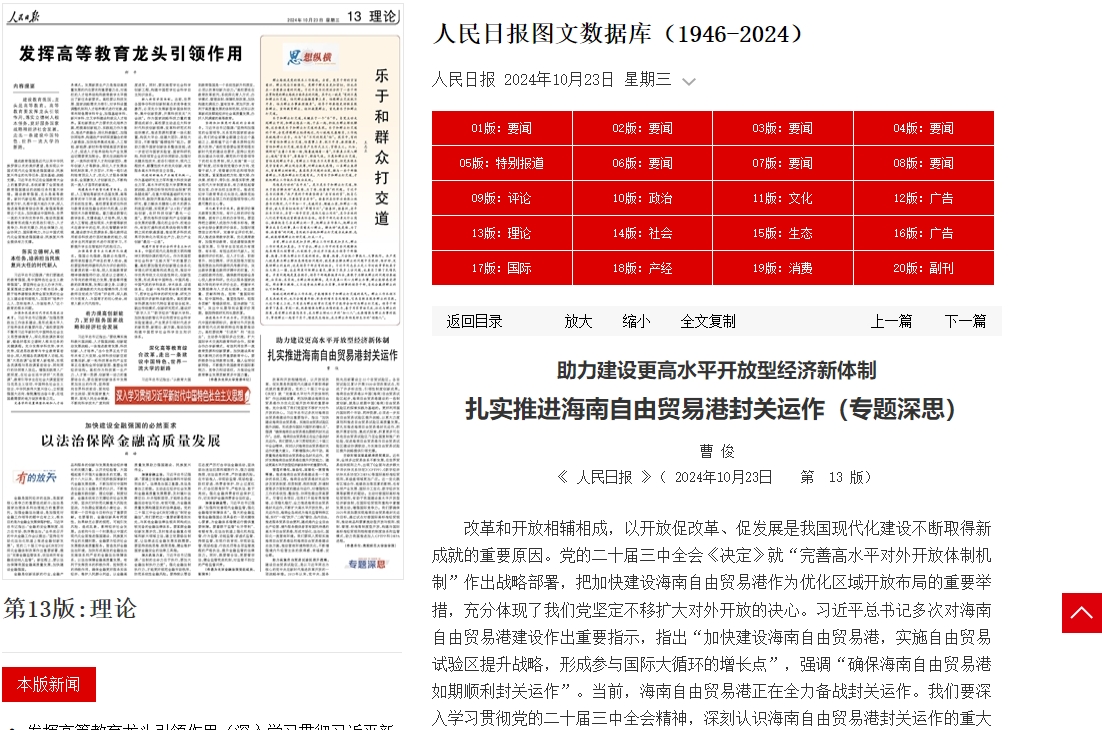Open 12版：广告 advertisement page
The image size is (1102, 730).
click(923, 198)
